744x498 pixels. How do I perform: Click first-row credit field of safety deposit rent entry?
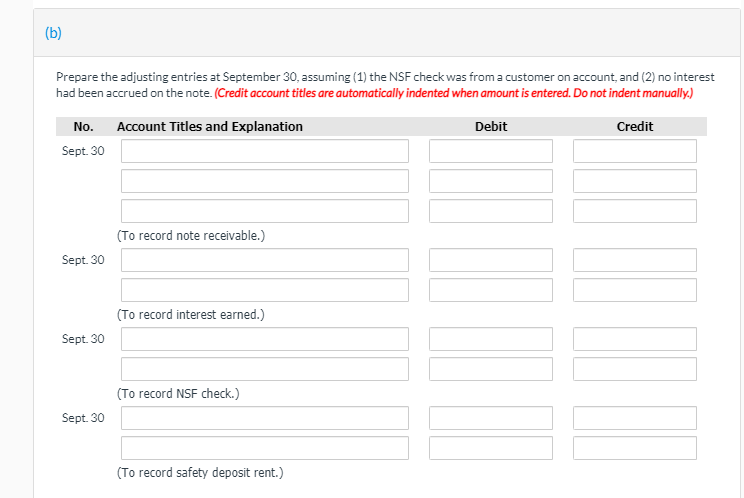tap(635, 418)
